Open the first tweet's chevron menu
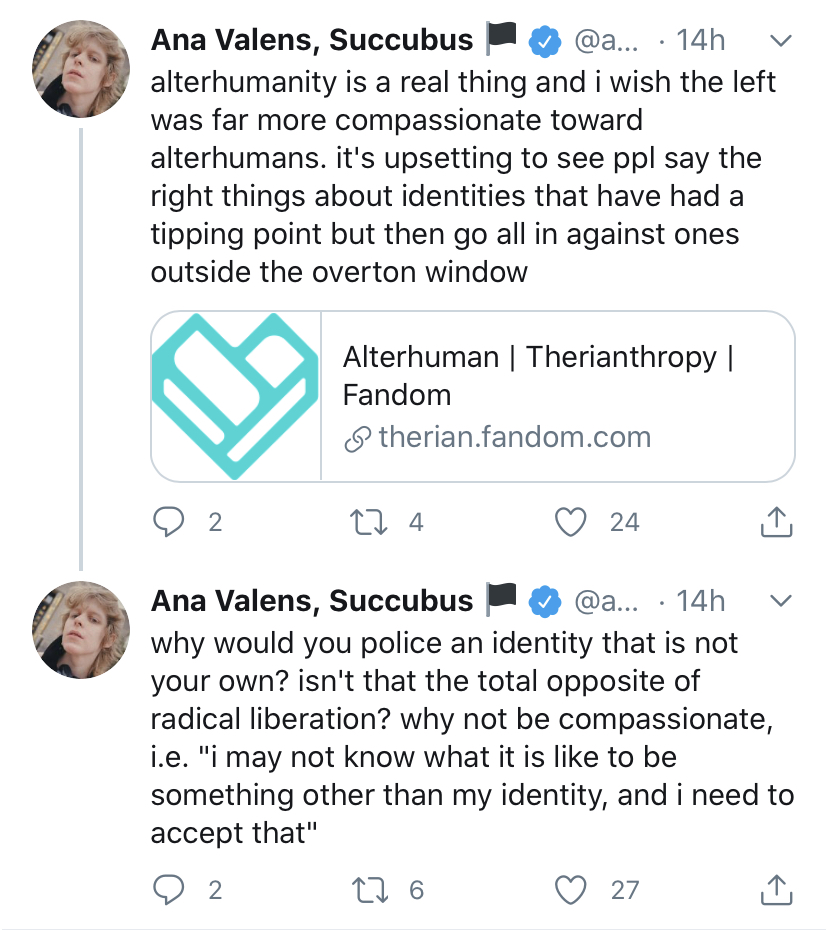 (780, 41)
